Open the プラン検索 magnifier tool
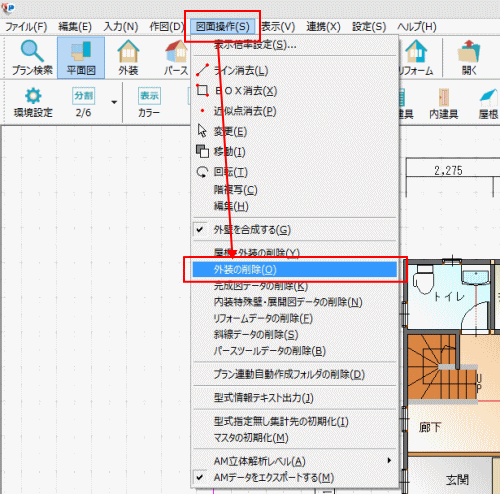 (x=32, y=58)
